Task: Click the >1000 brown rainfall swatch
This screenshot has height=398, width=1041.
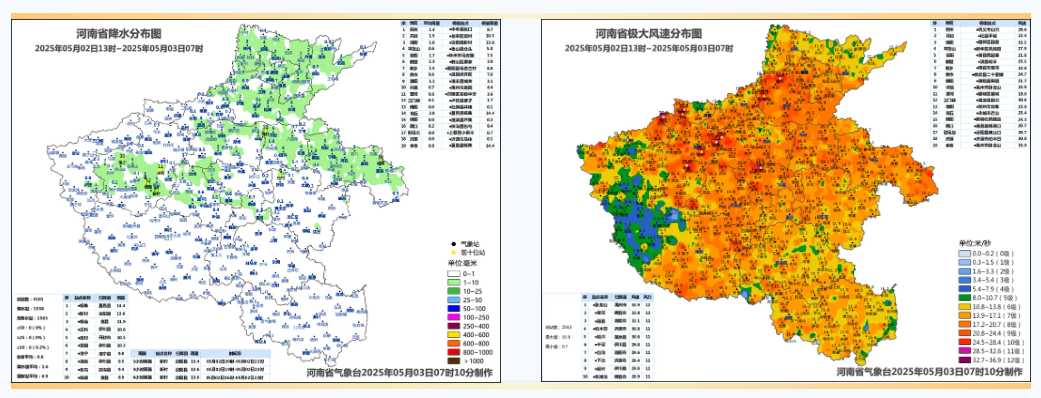Action: (453, 361)
